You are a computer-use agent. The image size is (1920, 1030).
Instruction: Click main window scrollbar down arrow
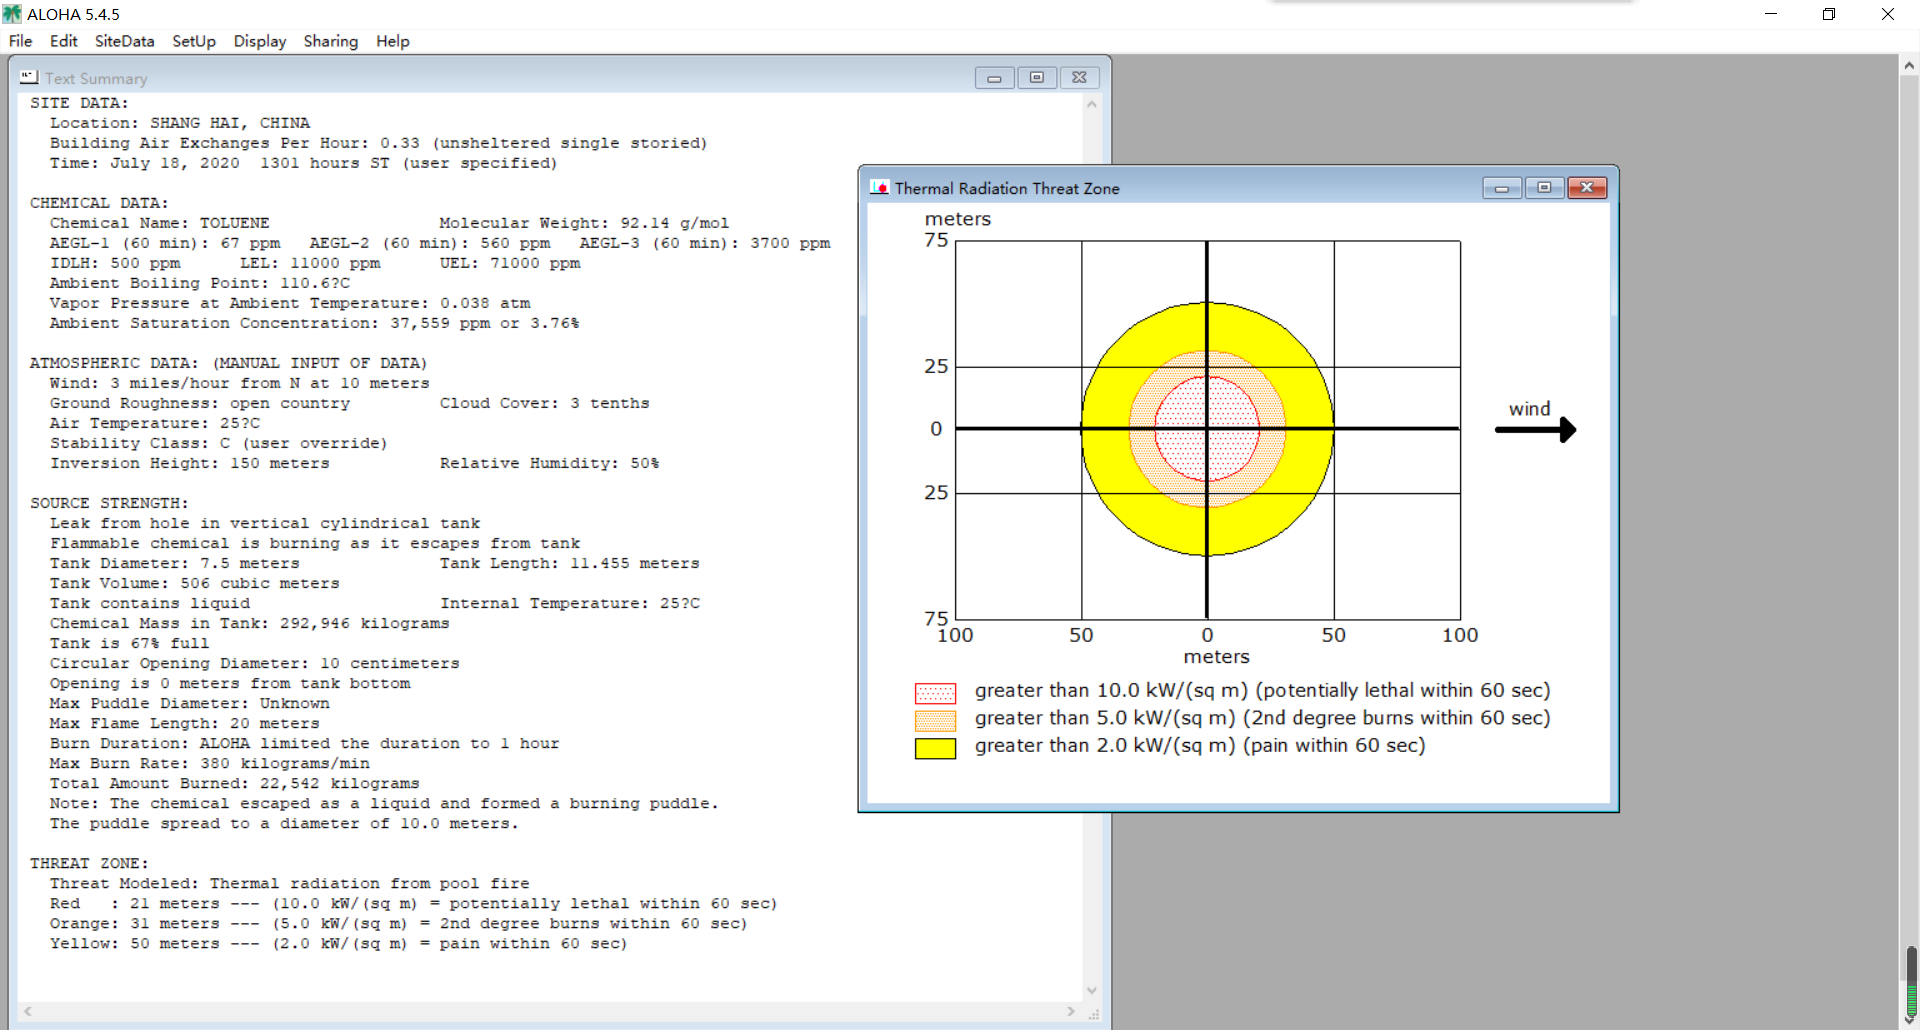(1909, 1021)
